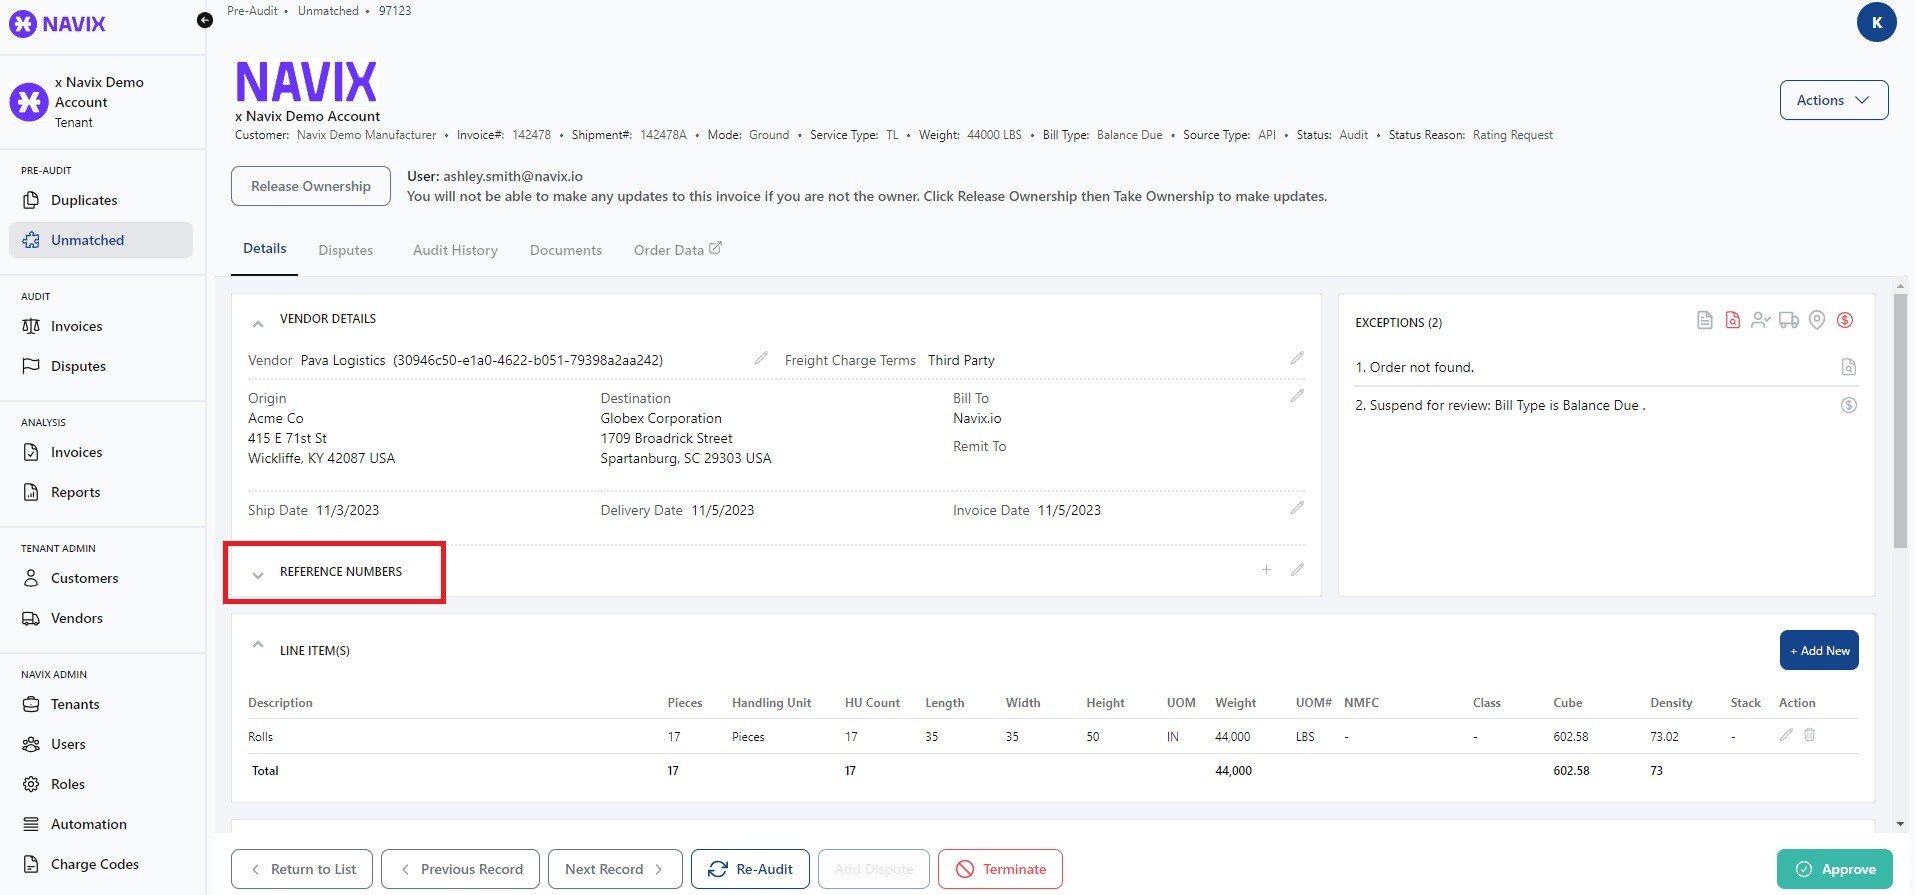This screenshot has width=1915, height=895.
Task: Click the NAVIX logo in the sidebar
Action: (57, 24)
